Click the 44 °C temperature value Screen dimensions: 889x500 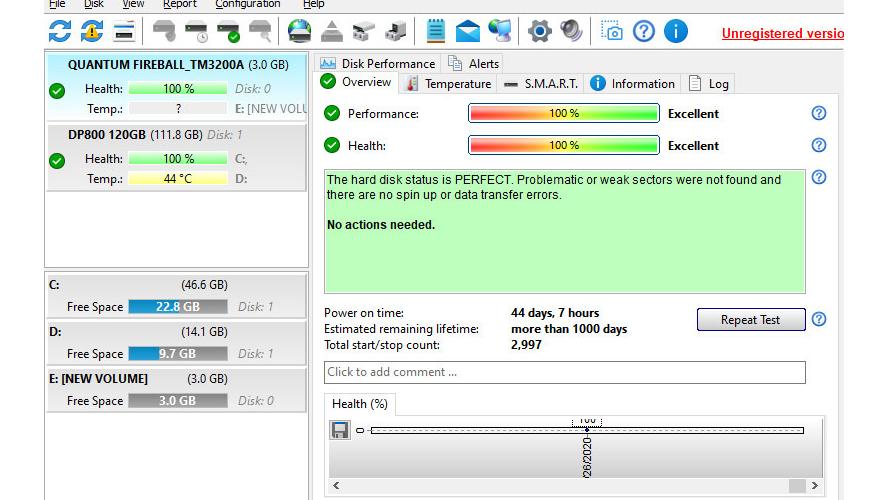coord(178,179)
